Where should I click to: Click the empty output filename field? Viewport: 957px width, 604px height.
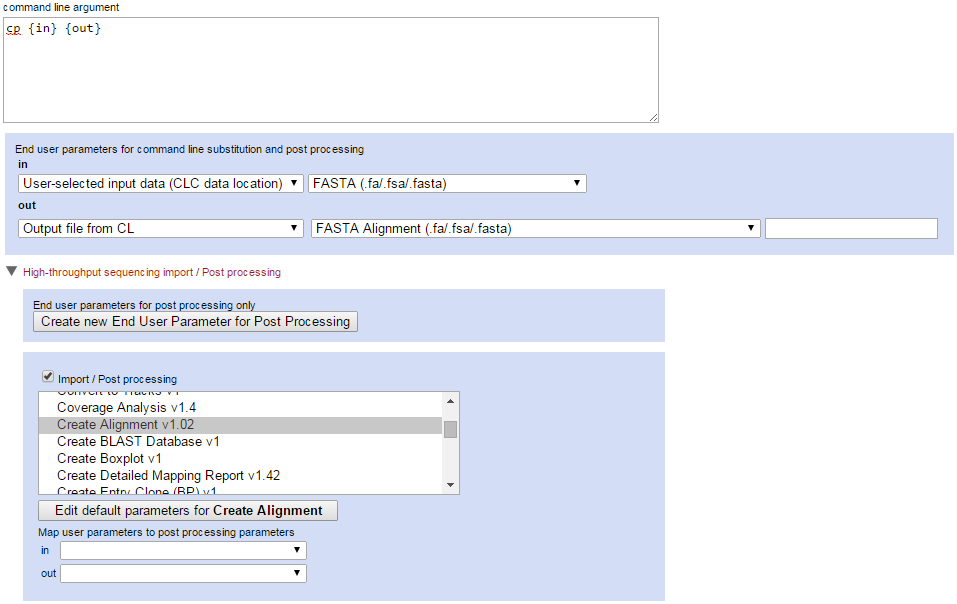850,228
